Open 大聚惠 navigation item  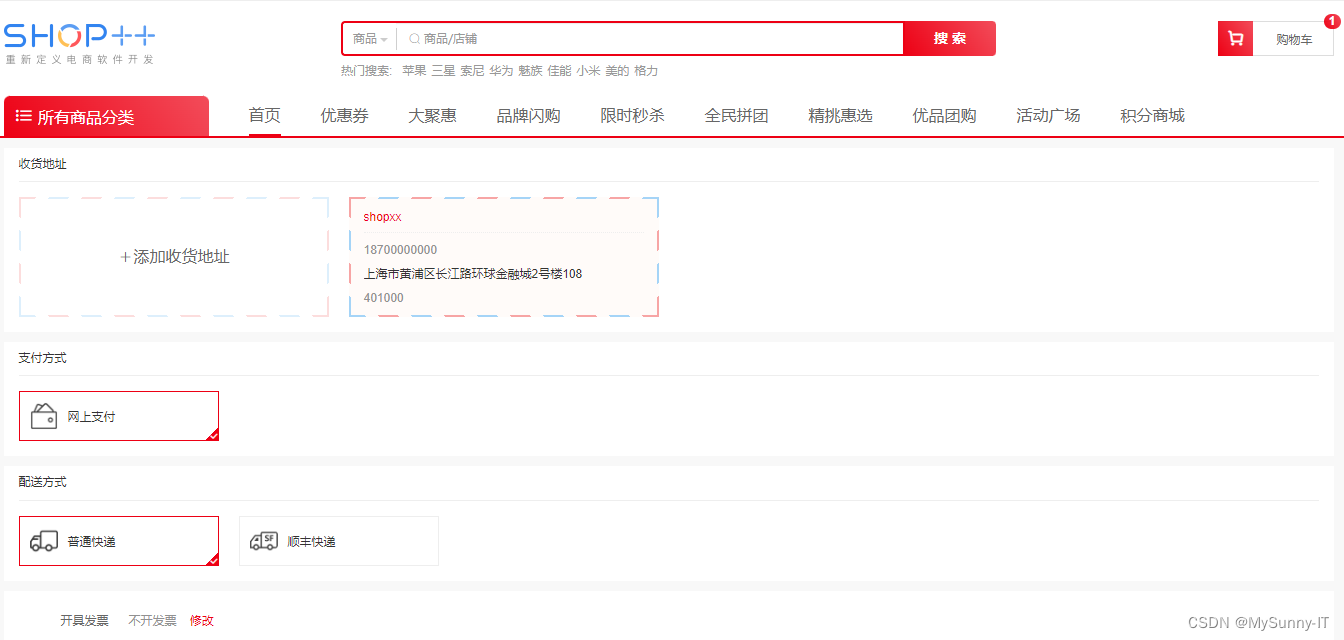(x=433, y=115)
